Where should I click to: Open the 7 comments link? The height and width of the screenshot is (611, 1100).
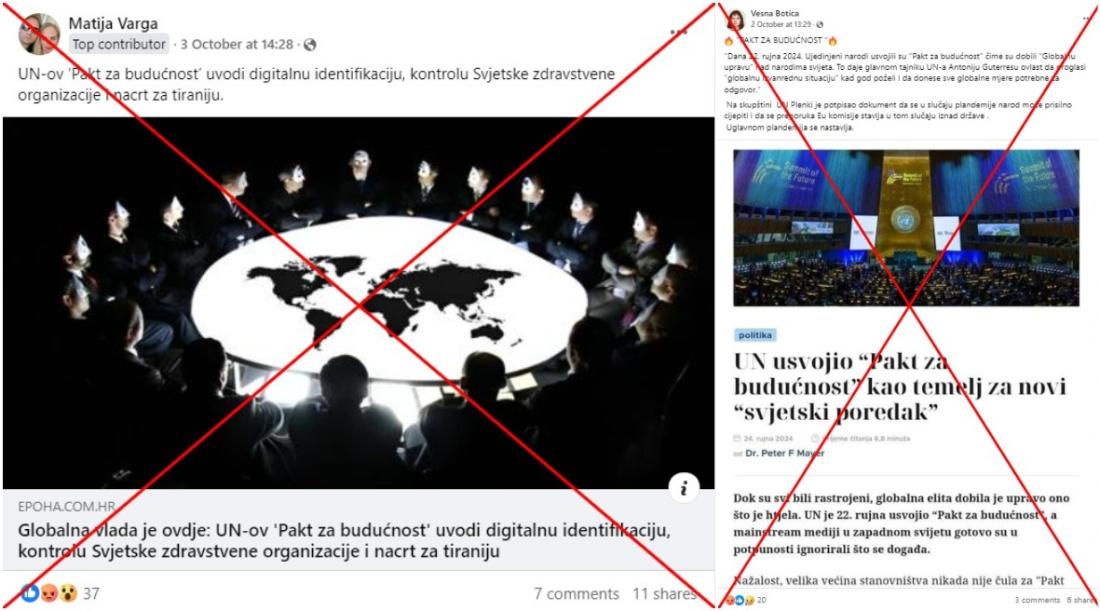click(x=576, y=594)
